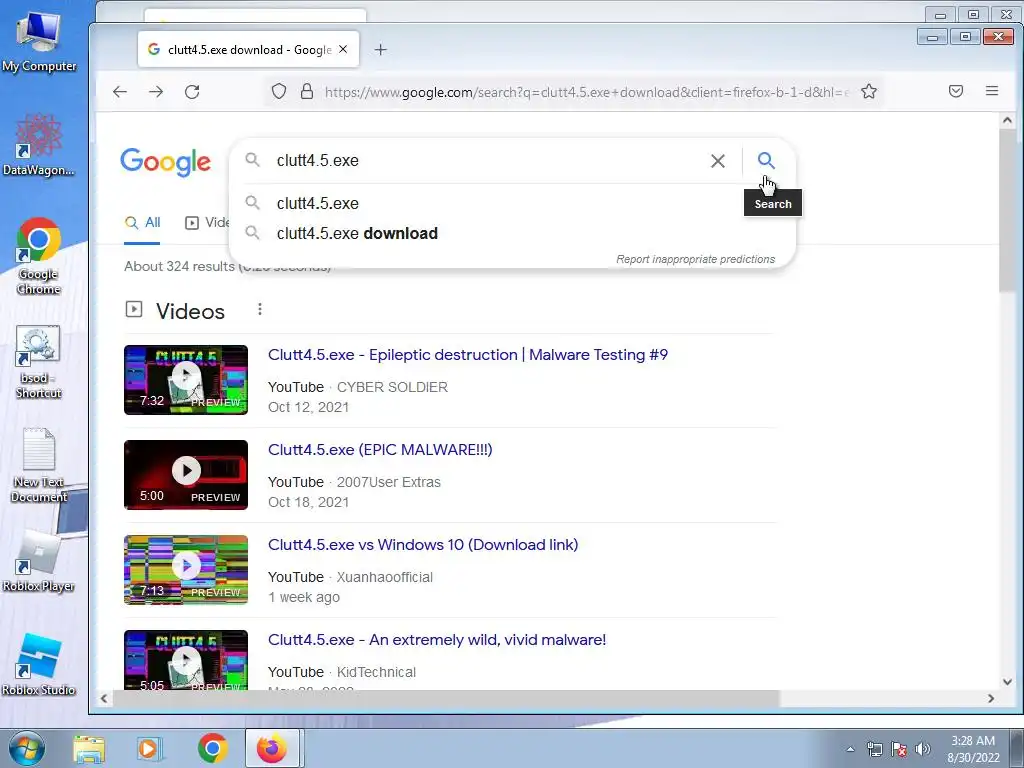
Task: Open the volume speaker tray icon
Action: coord(923,749)
